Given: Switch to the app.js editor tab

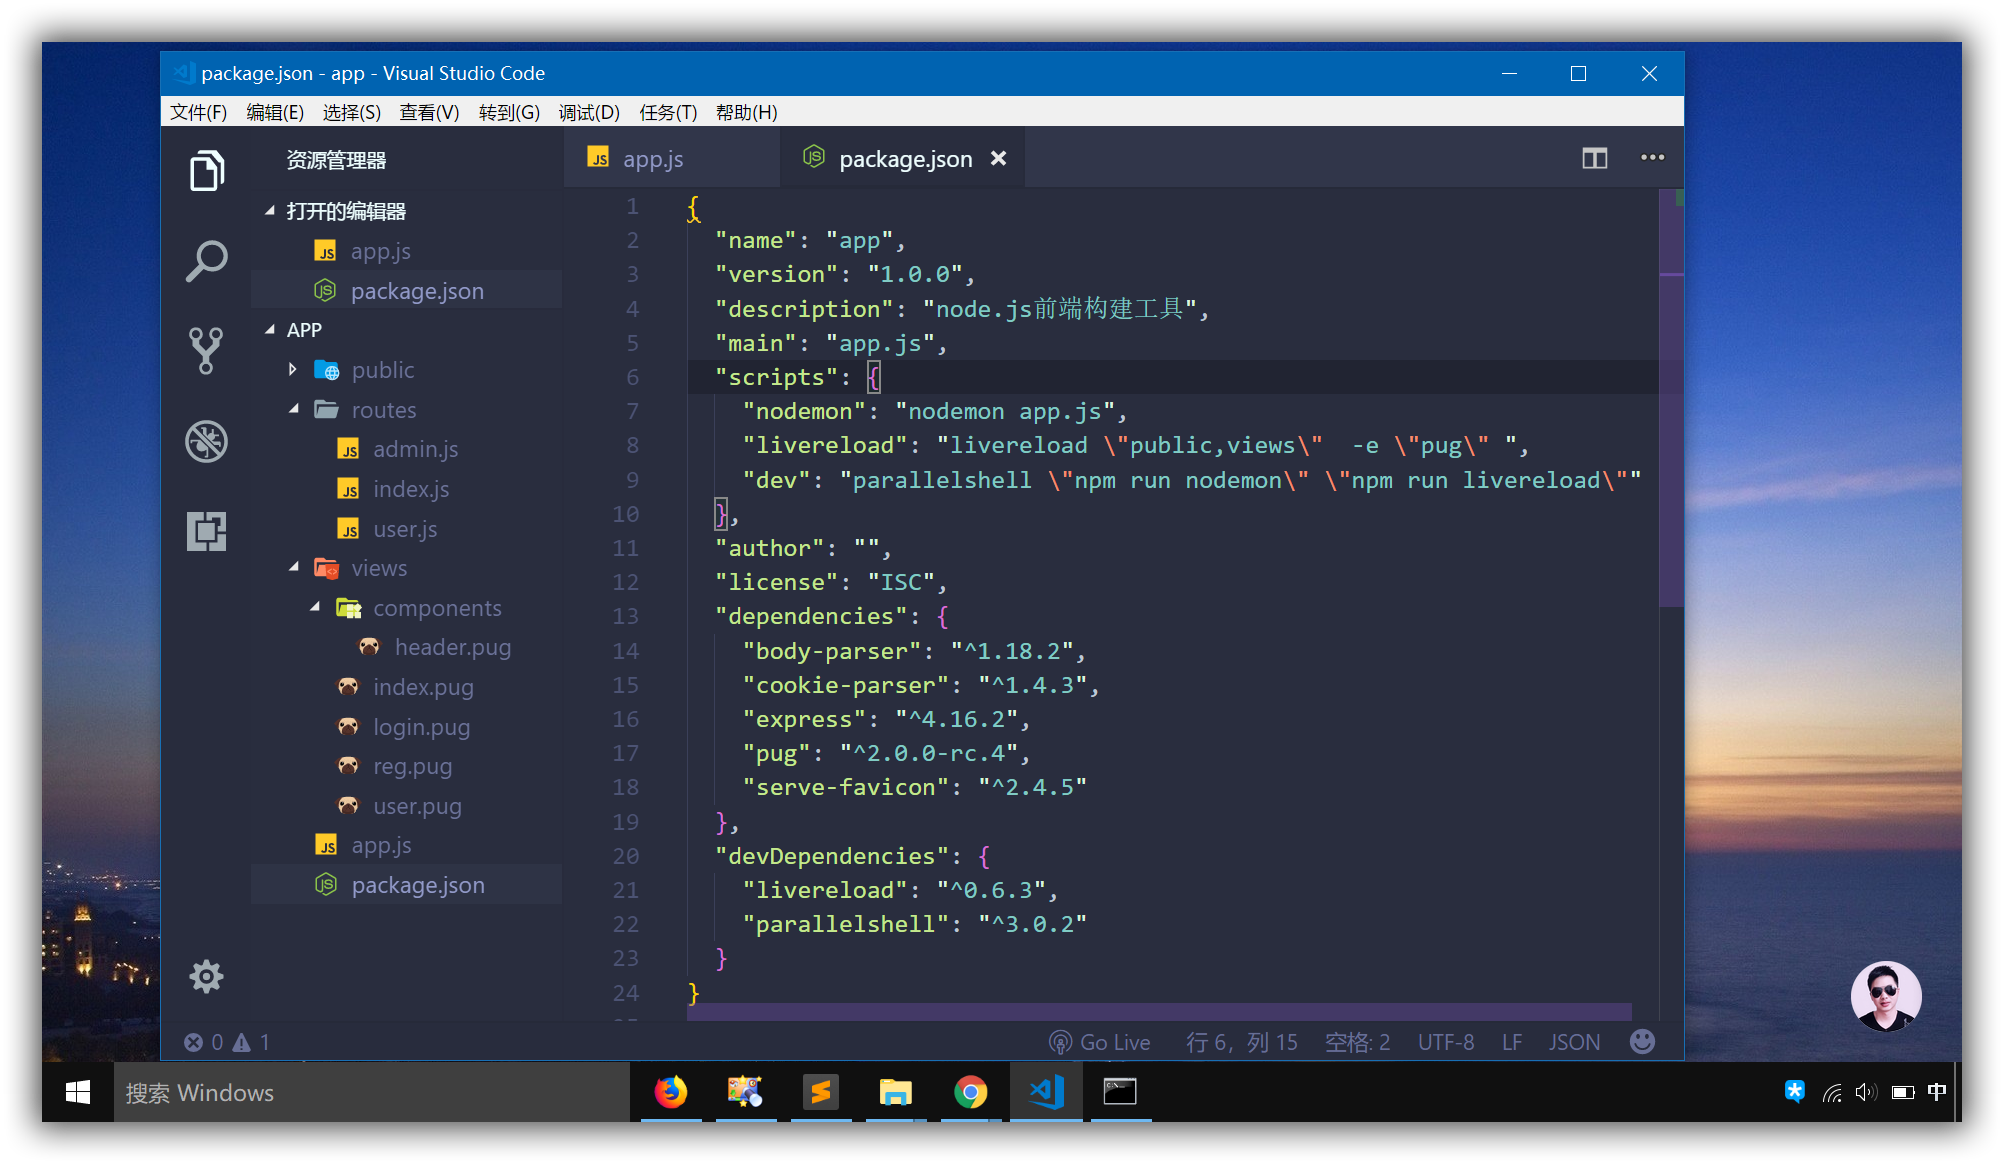Looking at the screenshot, I should click(x=652, y=159).
